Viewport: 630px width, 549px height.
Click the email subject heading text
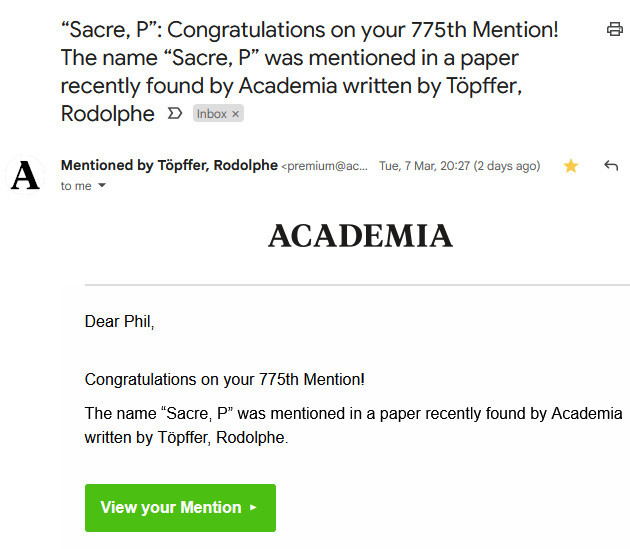click(309, 72)
